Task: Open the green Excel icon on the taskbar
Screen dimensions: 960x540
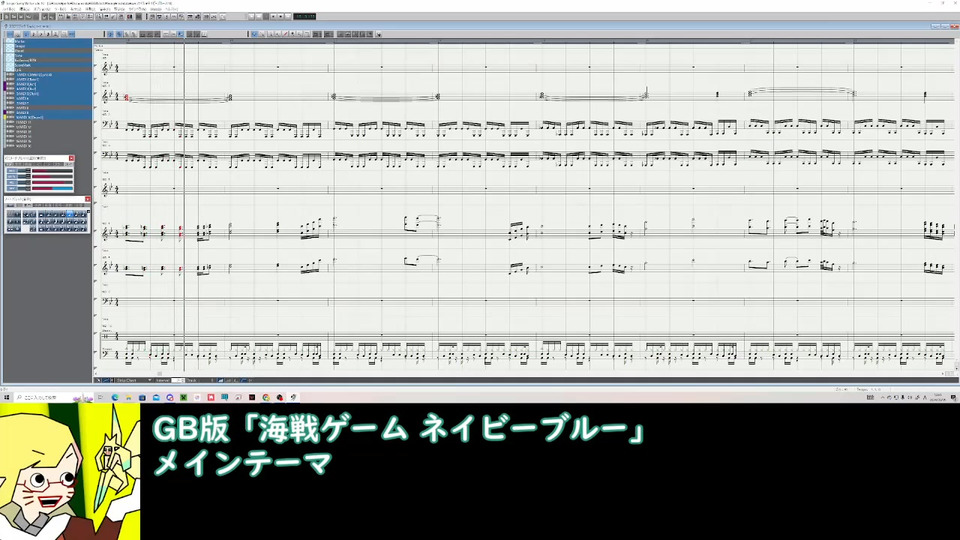Action: [x=183, y=397]
